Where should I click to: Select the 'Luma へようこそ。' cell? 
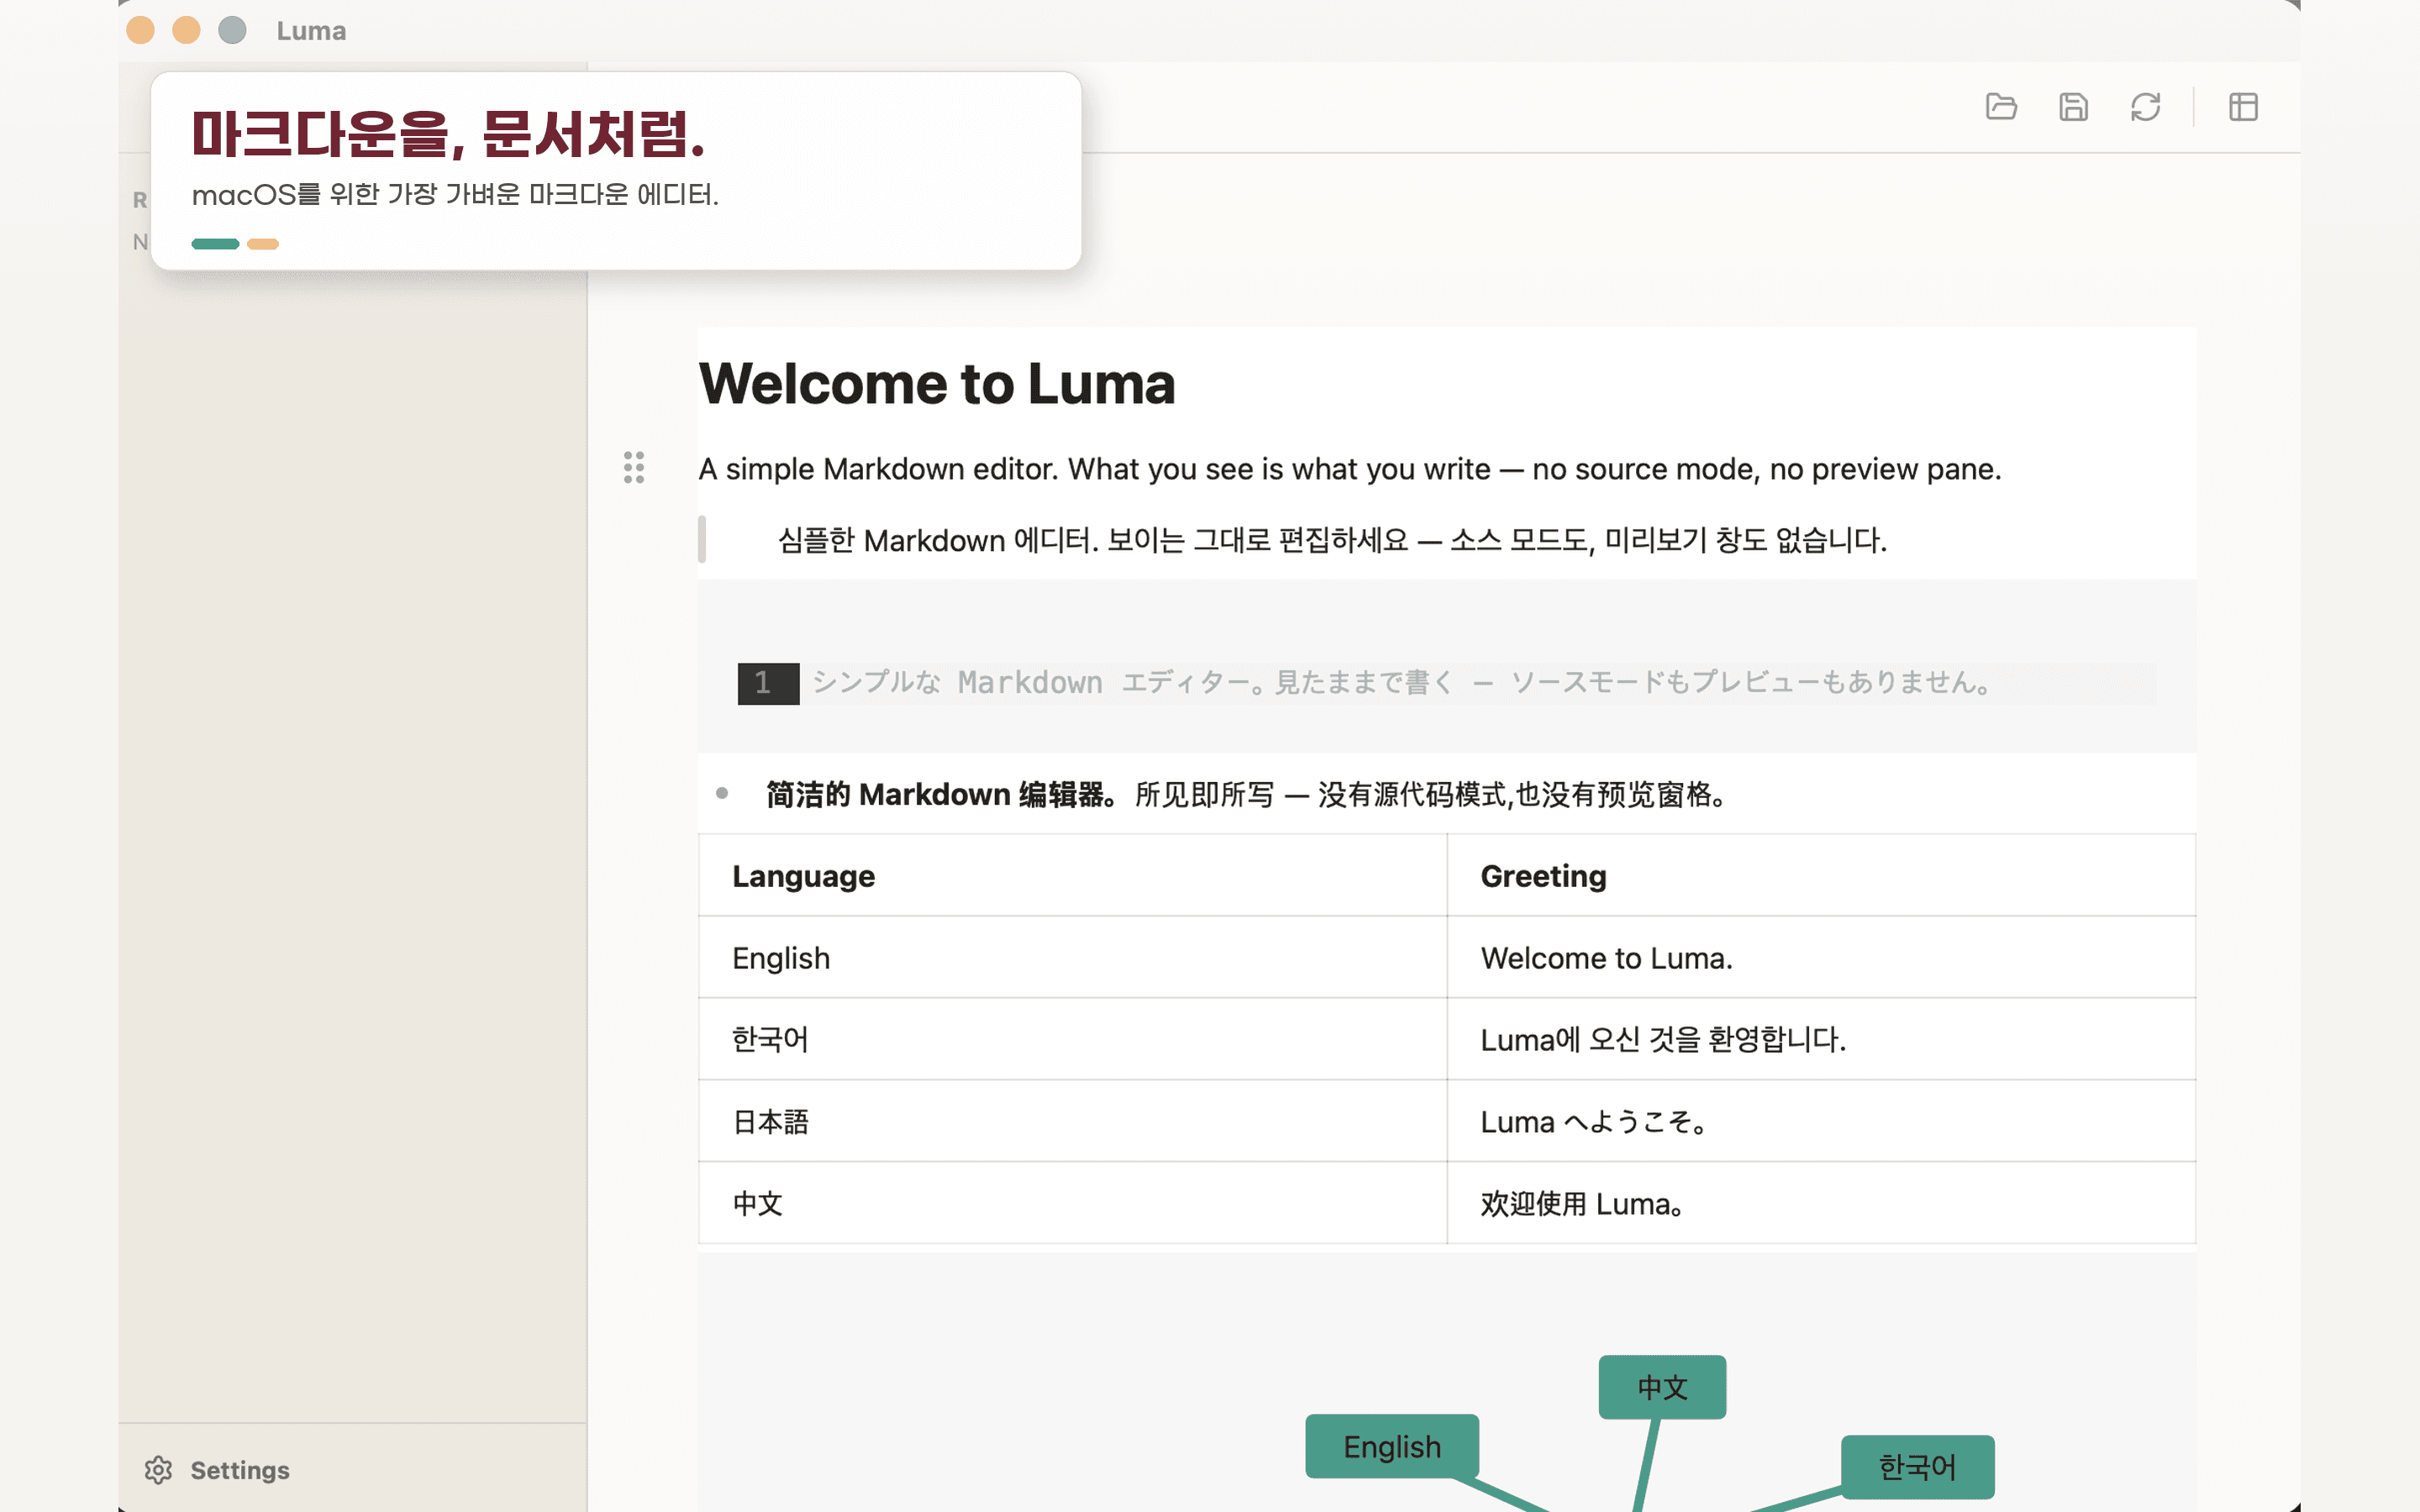(x=1821, y=1122)
